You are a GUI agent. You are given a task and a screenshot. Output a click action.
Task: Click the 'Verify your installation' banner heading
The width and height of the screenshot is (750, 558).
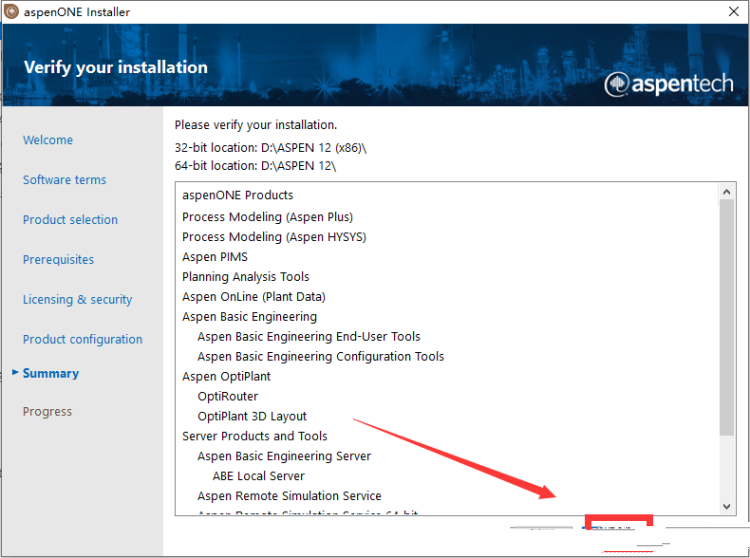[116, 67]
